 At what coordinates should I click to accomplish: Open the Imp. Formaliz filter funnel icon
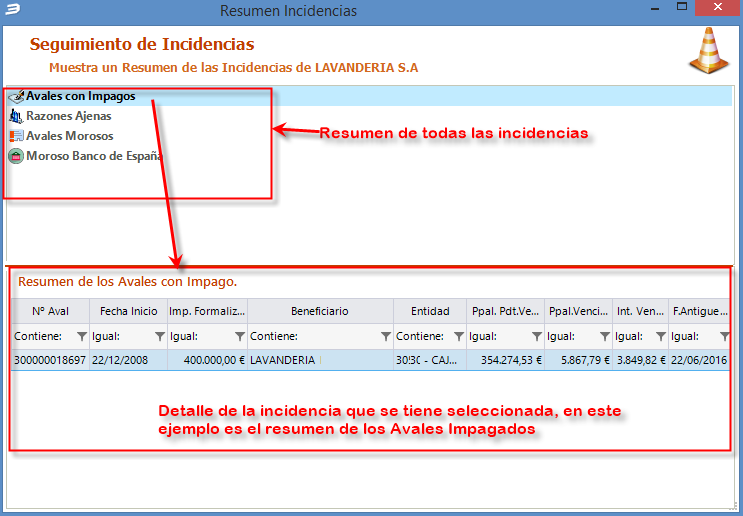[x=240, y=336]
